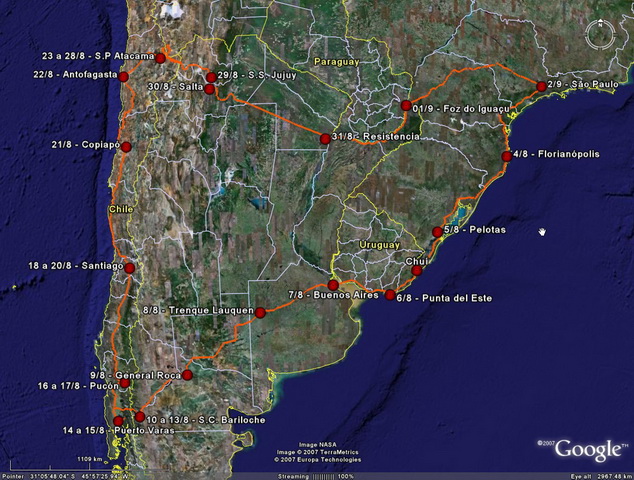The height and width of the screenshot is (480, 634).
Task: Click the São Paulo red placemark
Action: pyautogui.click(x=541, y=86)
